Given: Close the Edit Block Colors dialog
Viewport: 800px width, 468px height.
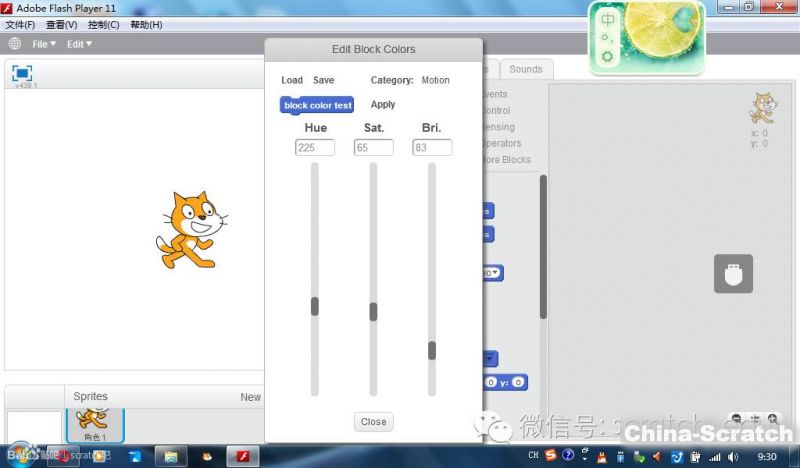Looking at the screenshot, I should click(373, 422).
